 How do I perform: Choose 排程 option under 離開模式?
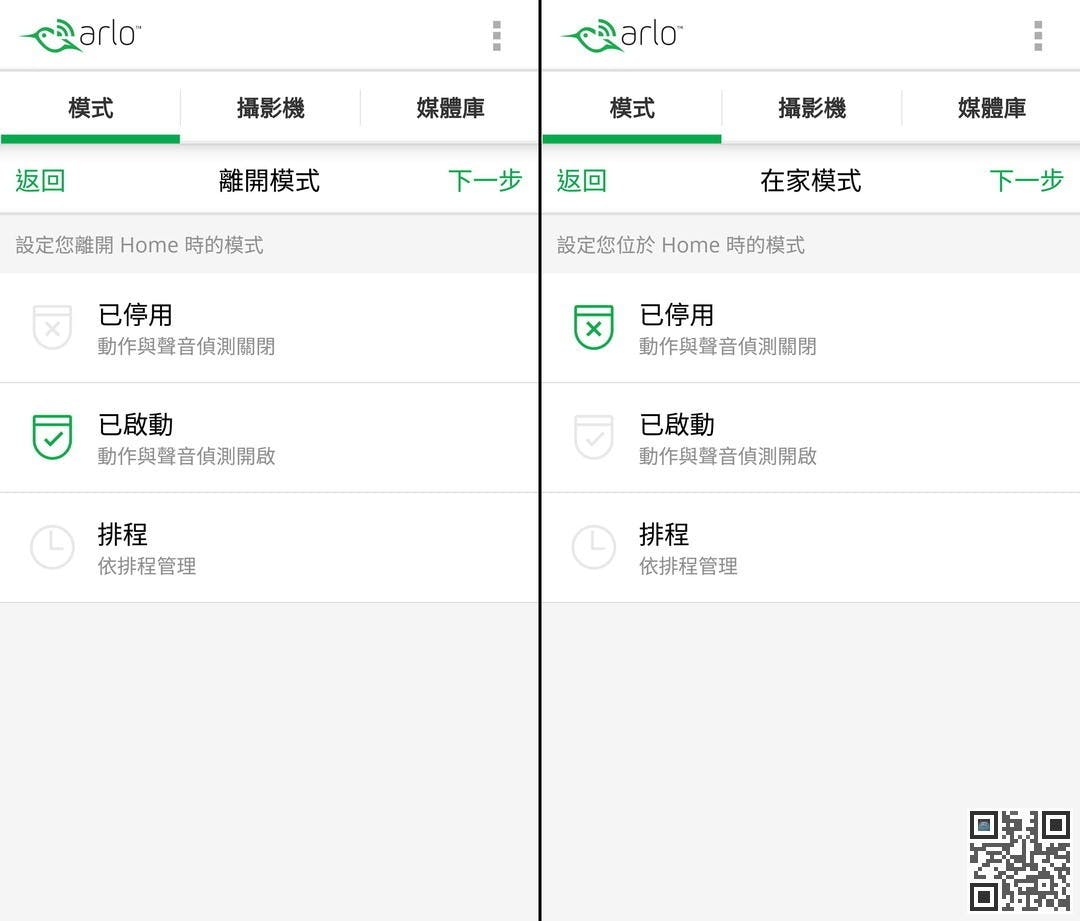pos(269,548)
